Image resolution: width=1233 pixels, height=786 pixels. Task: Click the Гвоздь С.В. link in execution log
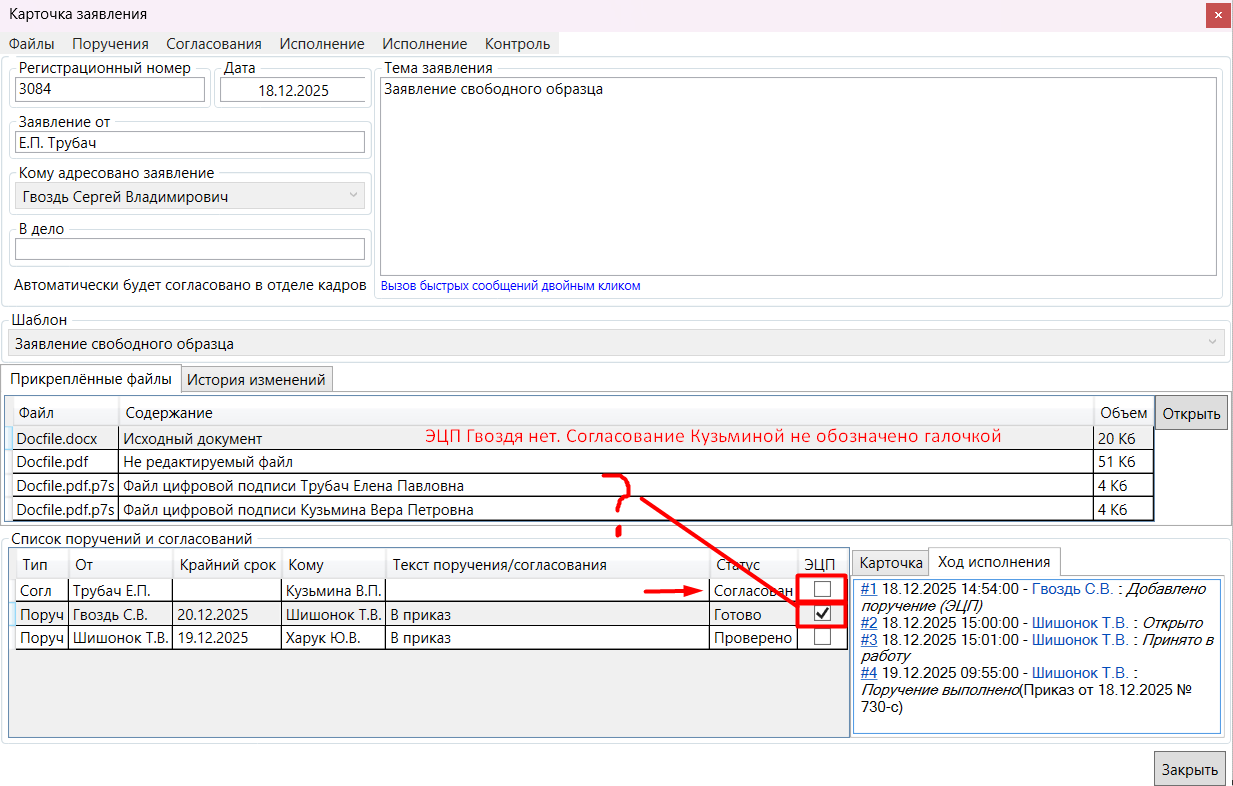coord(1069,589)
